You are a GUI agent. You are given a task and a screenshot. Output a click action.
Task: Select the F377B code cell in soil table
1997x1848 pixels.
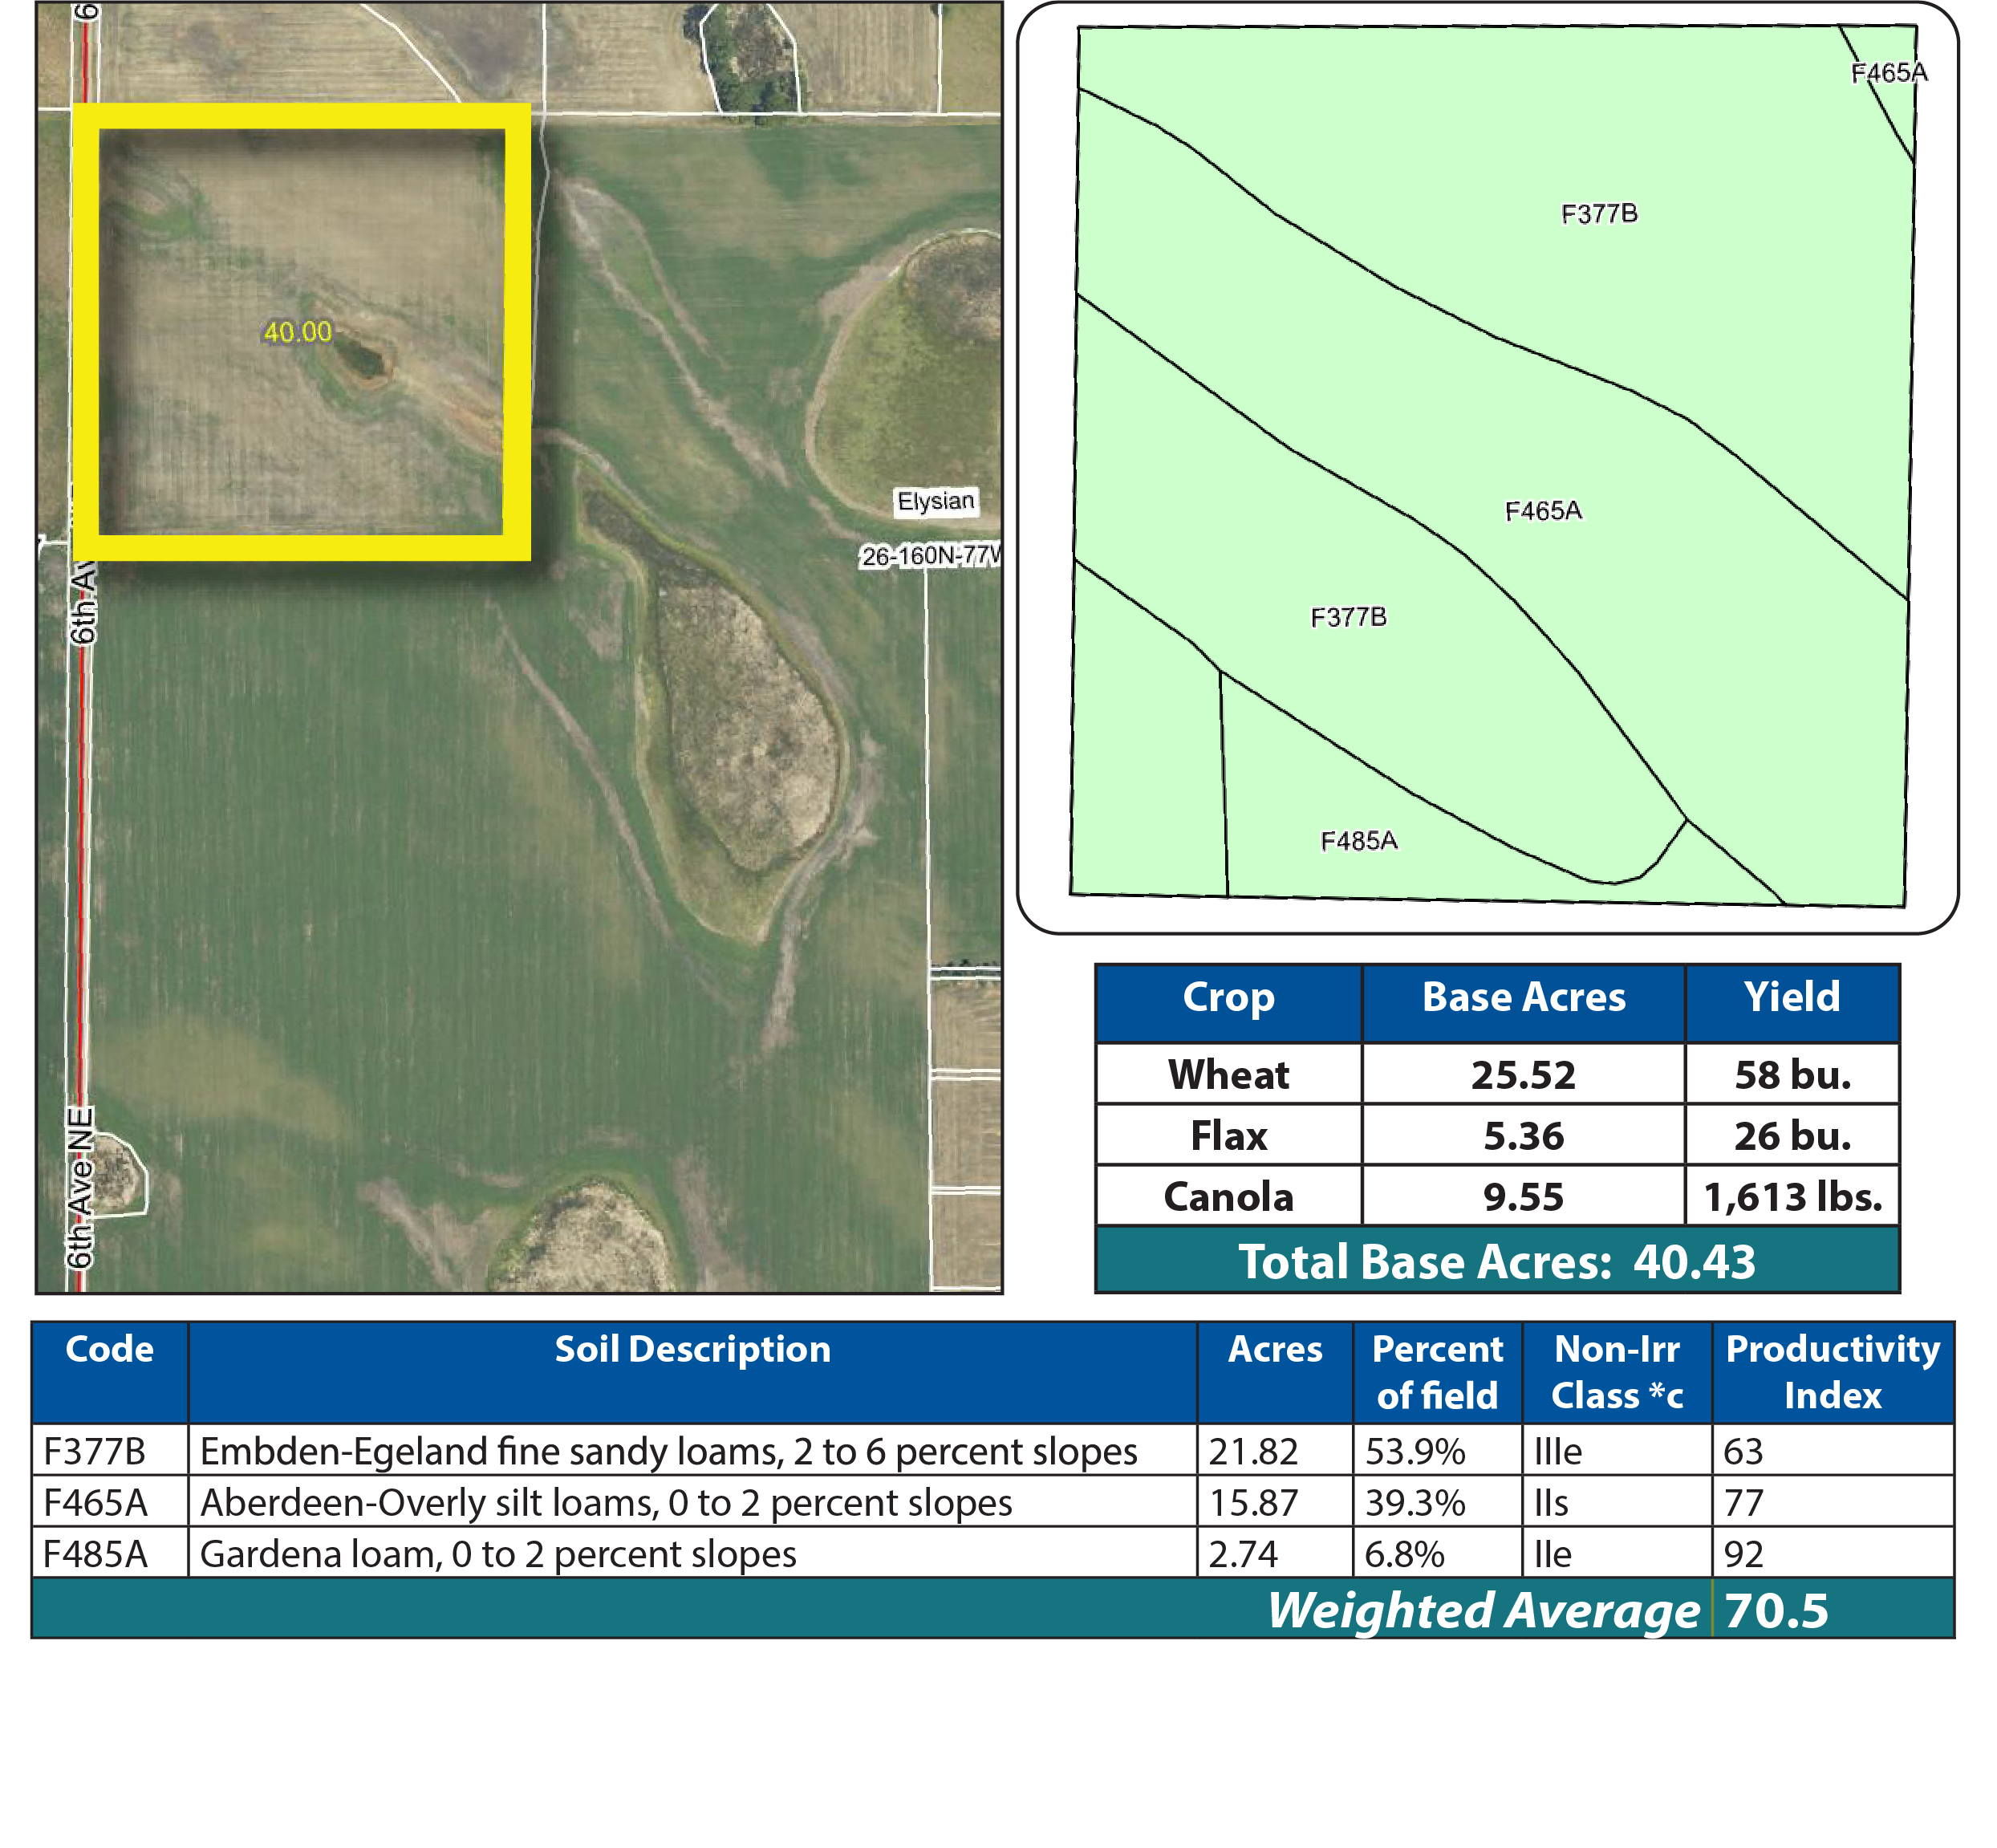coord(95,1451)
